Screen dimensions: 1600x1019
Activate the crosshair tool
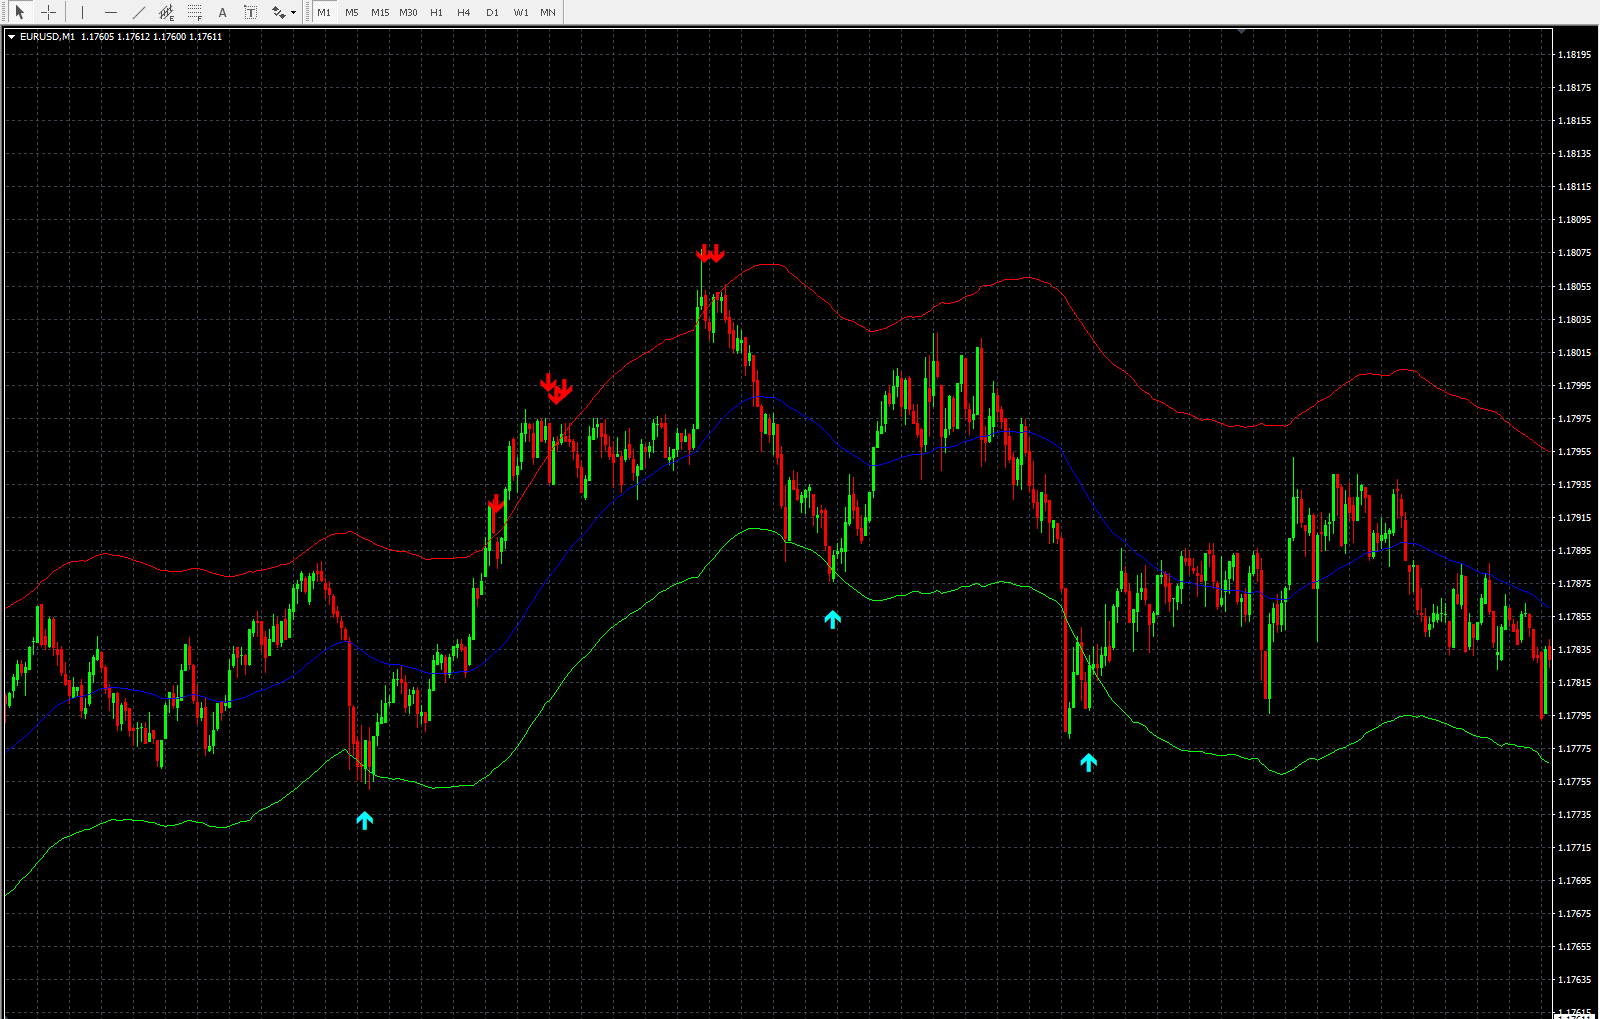pyautogui.click(x=47, y=12)
